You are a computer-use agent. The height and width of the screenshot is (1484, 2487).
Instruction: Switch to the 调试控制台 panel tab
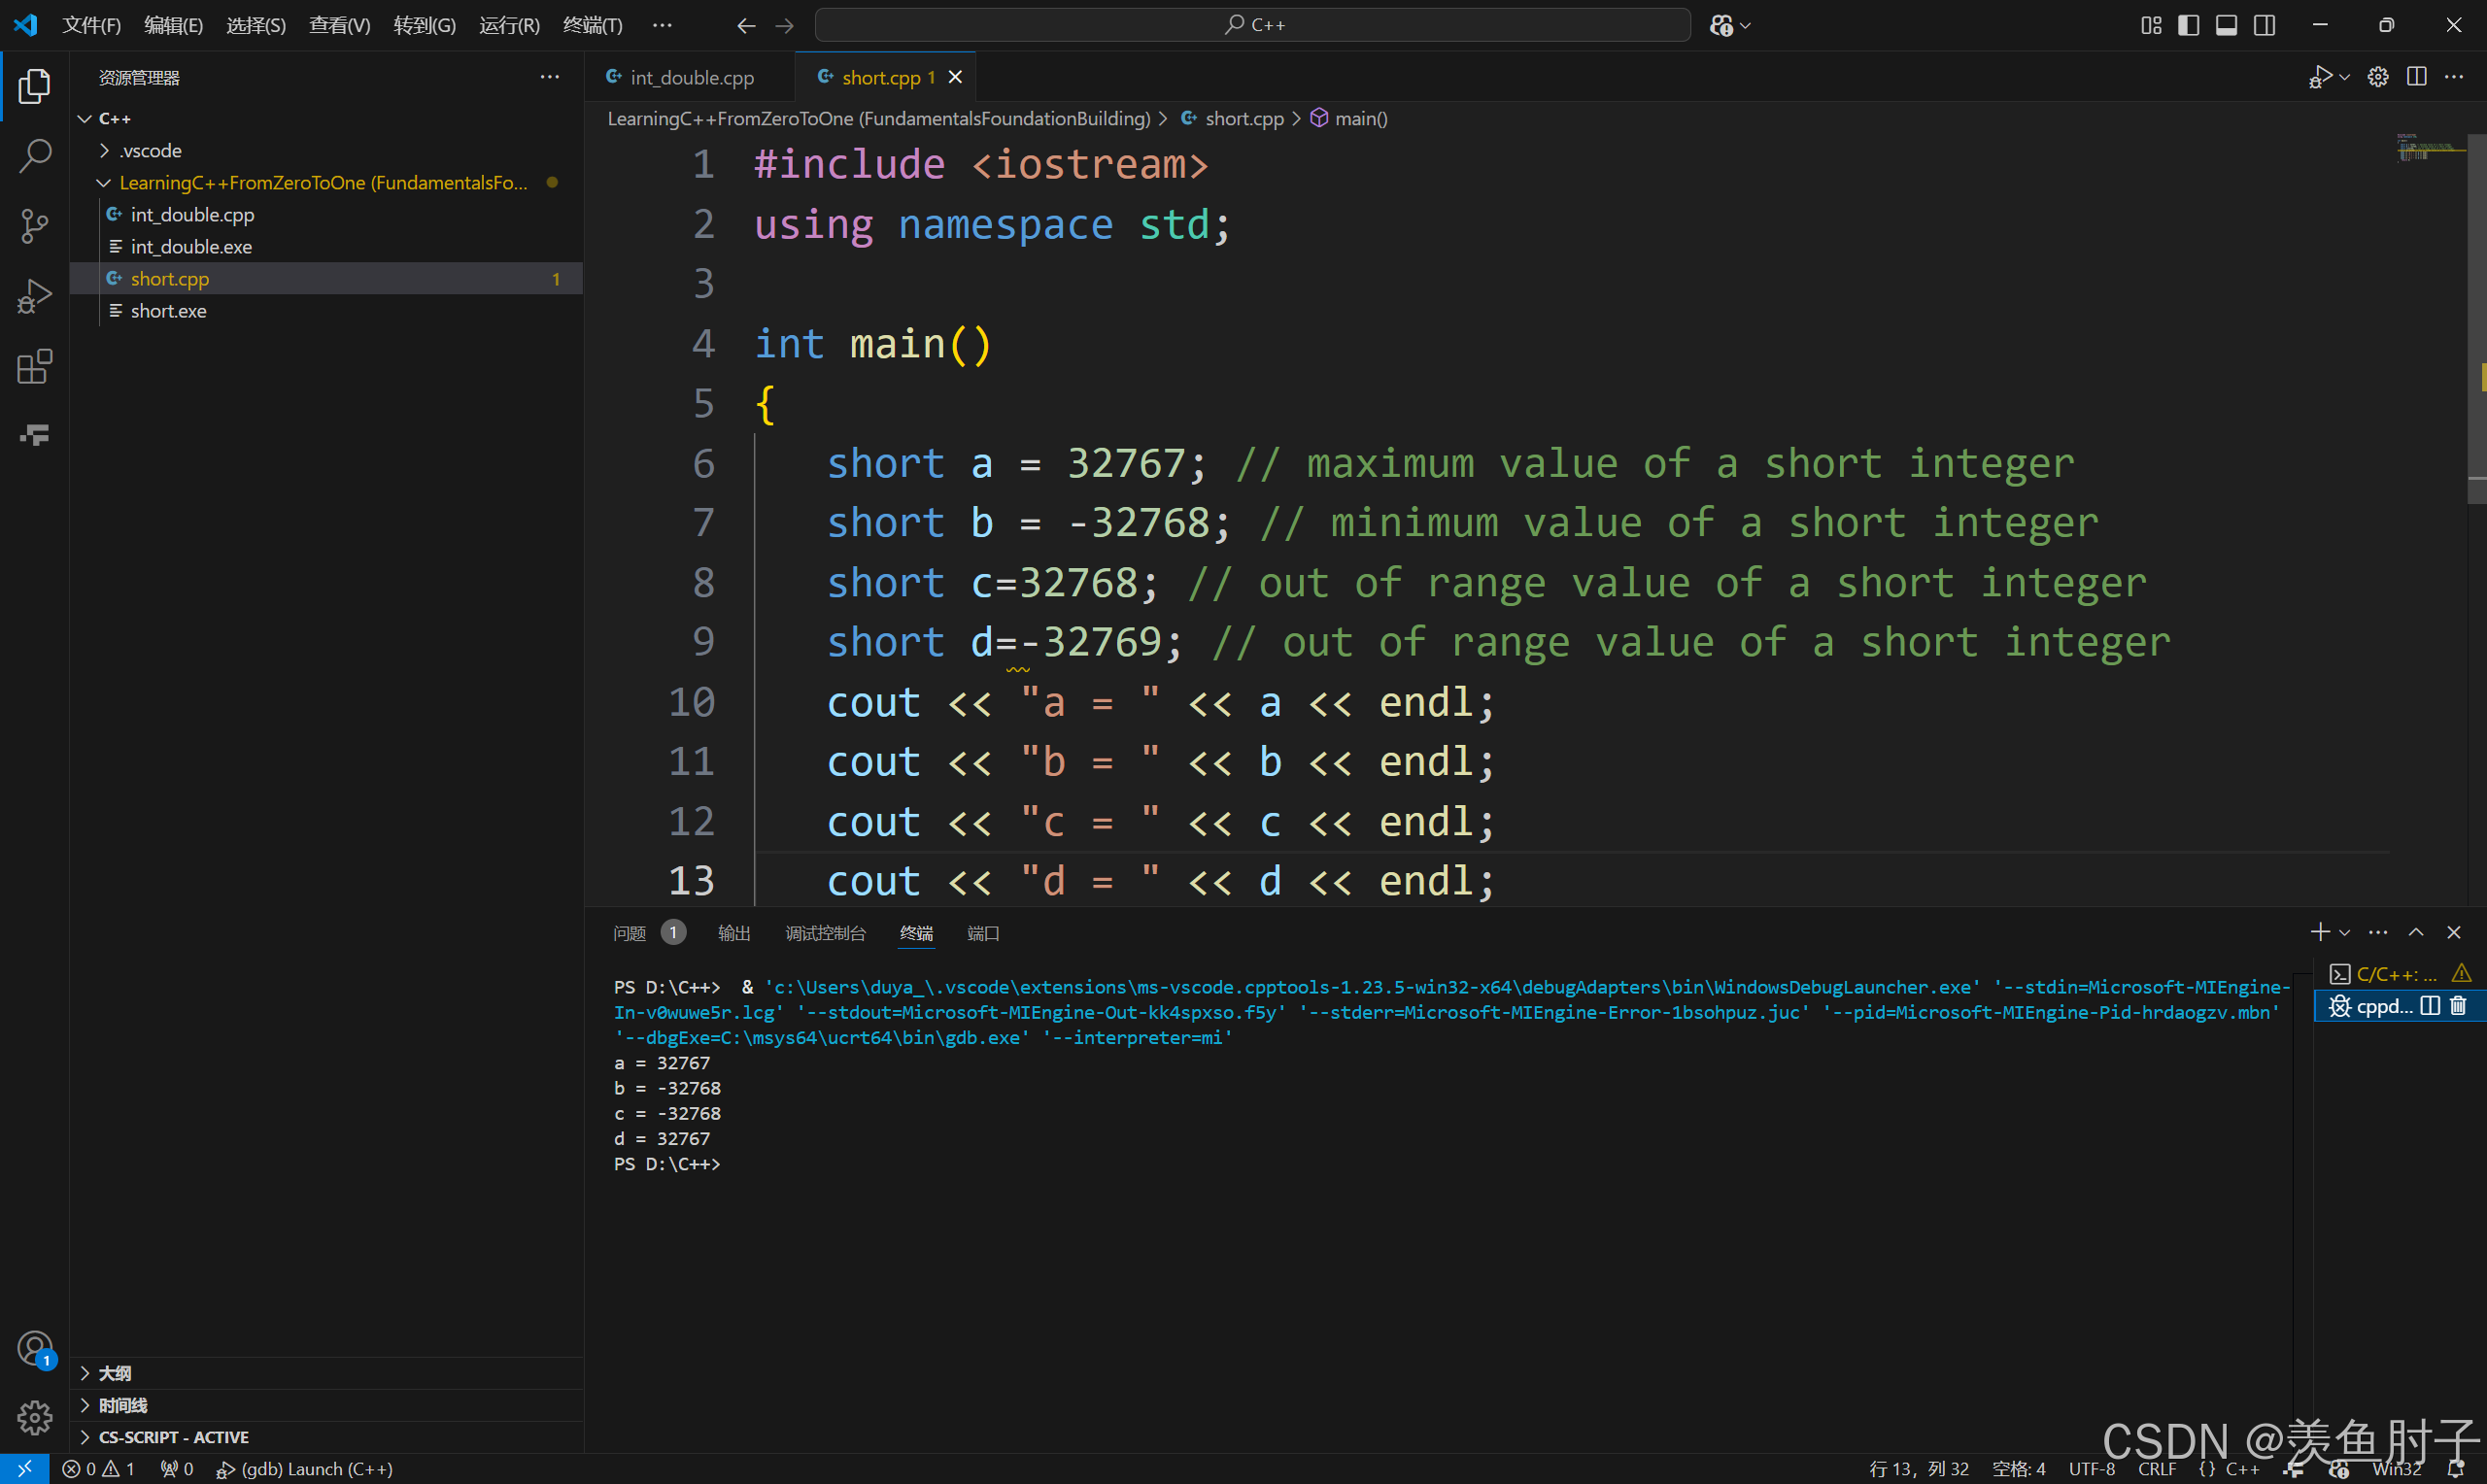pos(825,933)
